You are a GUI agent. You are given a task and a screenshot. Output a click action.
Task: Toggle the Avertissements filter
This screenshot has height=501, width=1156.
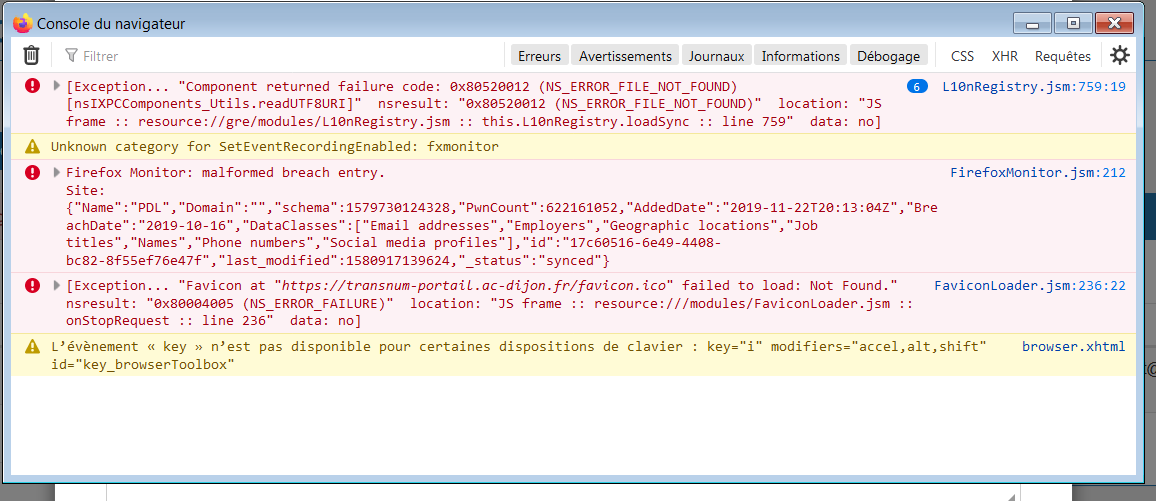coord(625,56)
